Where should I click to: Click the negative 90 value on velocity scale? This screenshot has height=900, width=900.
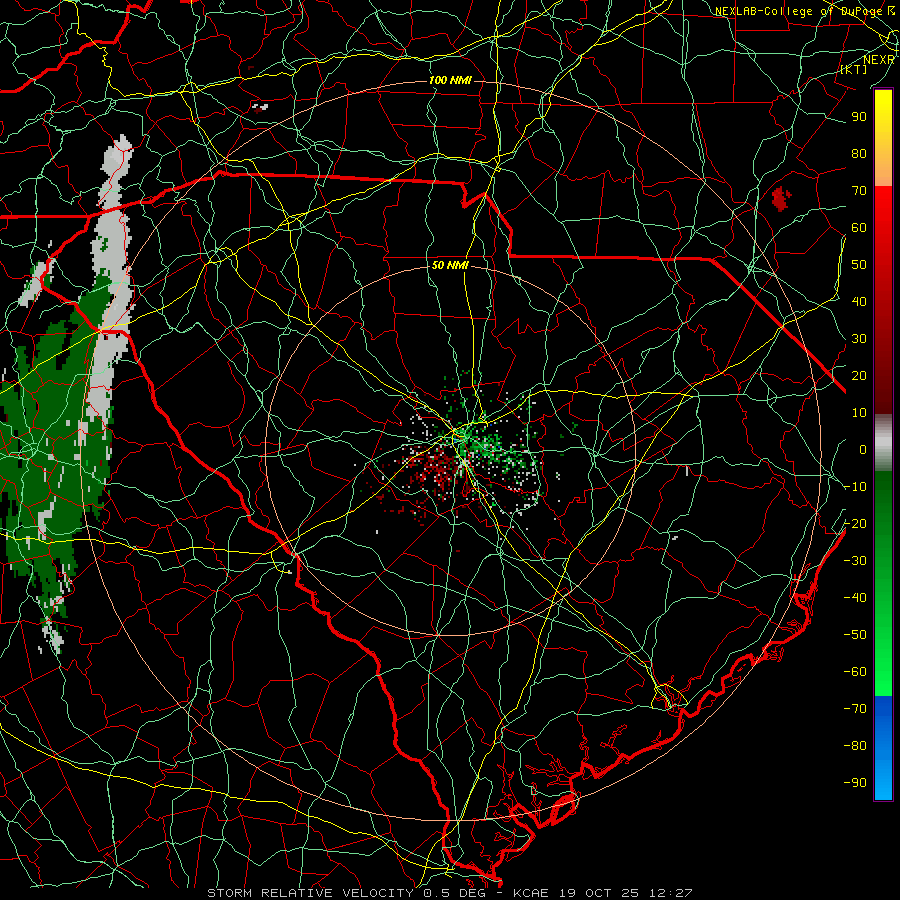855,783
